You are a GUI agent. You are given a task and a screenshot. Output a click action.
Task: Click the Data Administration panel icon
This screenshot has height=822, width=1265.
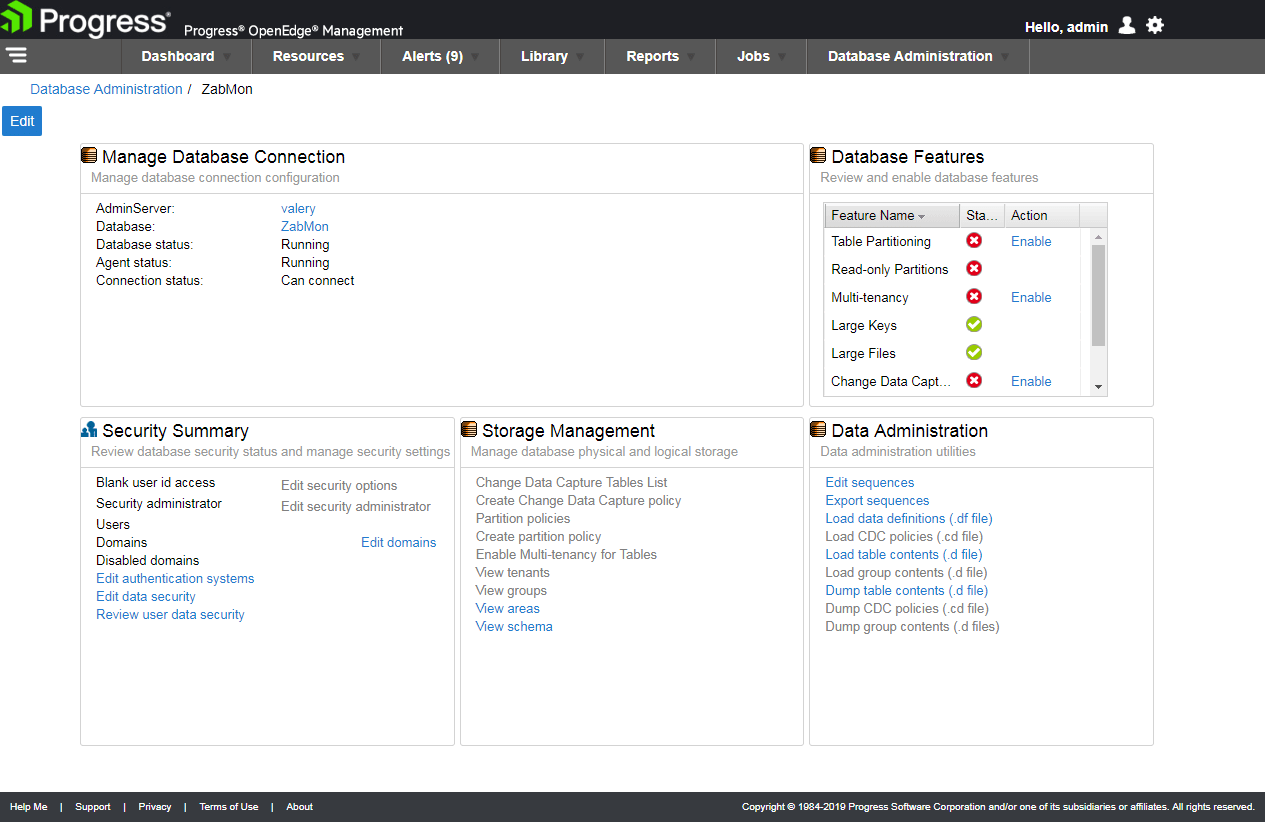[x=818, y=430]
